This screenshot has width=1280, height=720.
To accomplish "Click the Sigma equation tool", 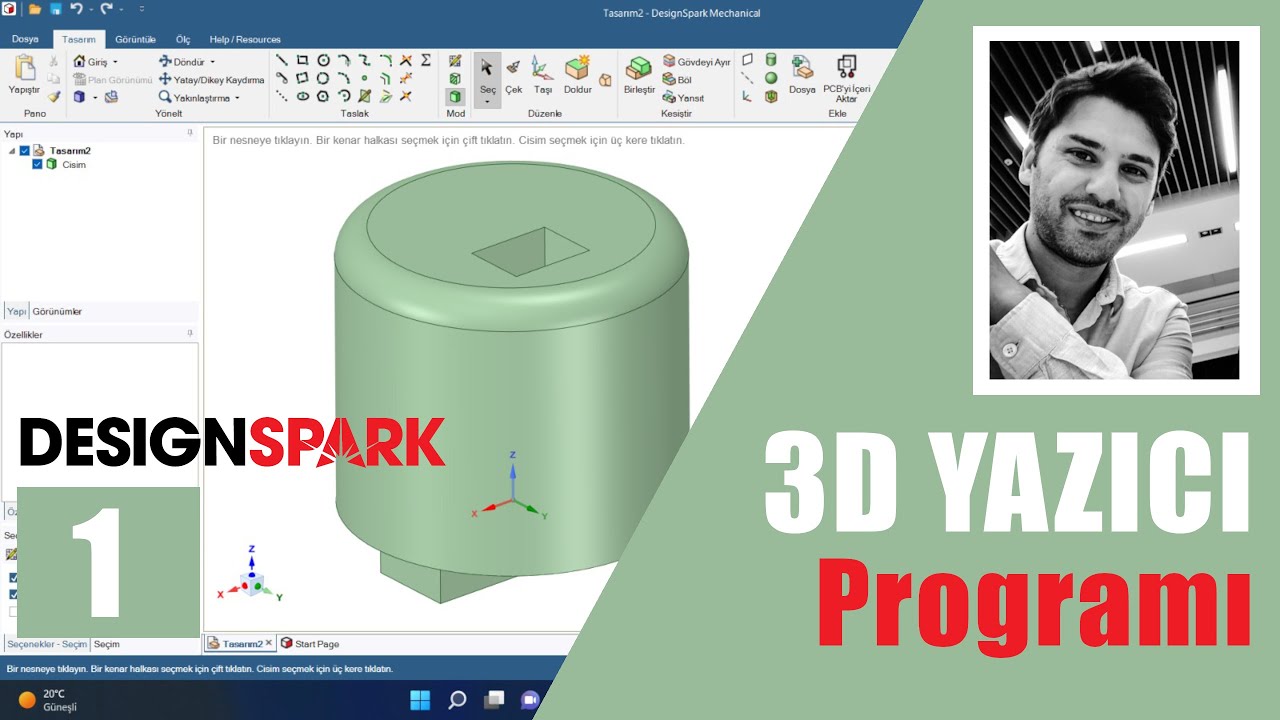I will pyautogui.click(x=427, y=60).
